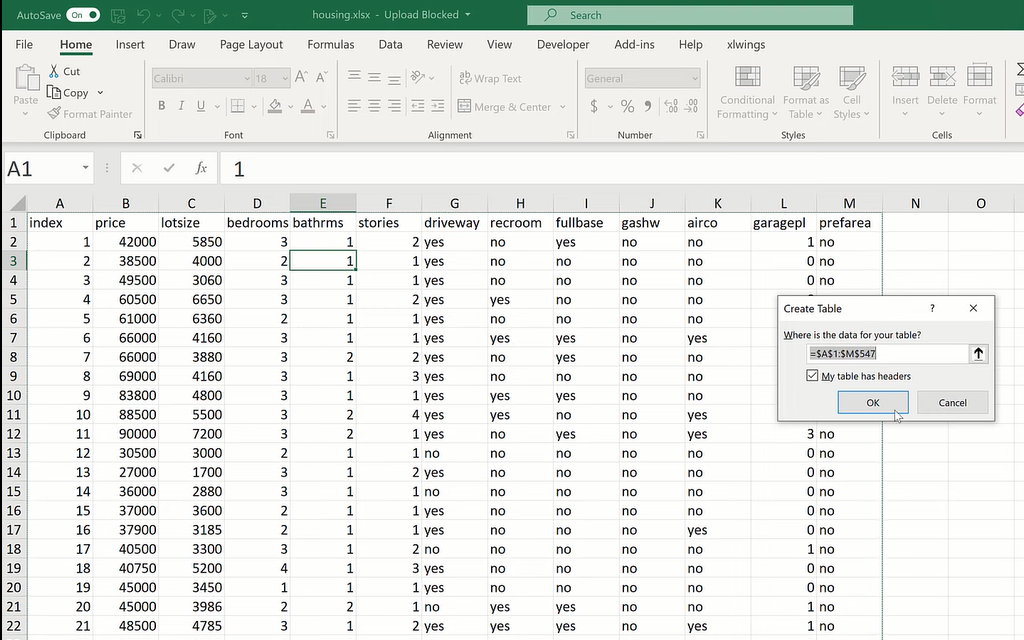Toggle Bold formatting
1024x640 pixels.
[x=161, y=106]
